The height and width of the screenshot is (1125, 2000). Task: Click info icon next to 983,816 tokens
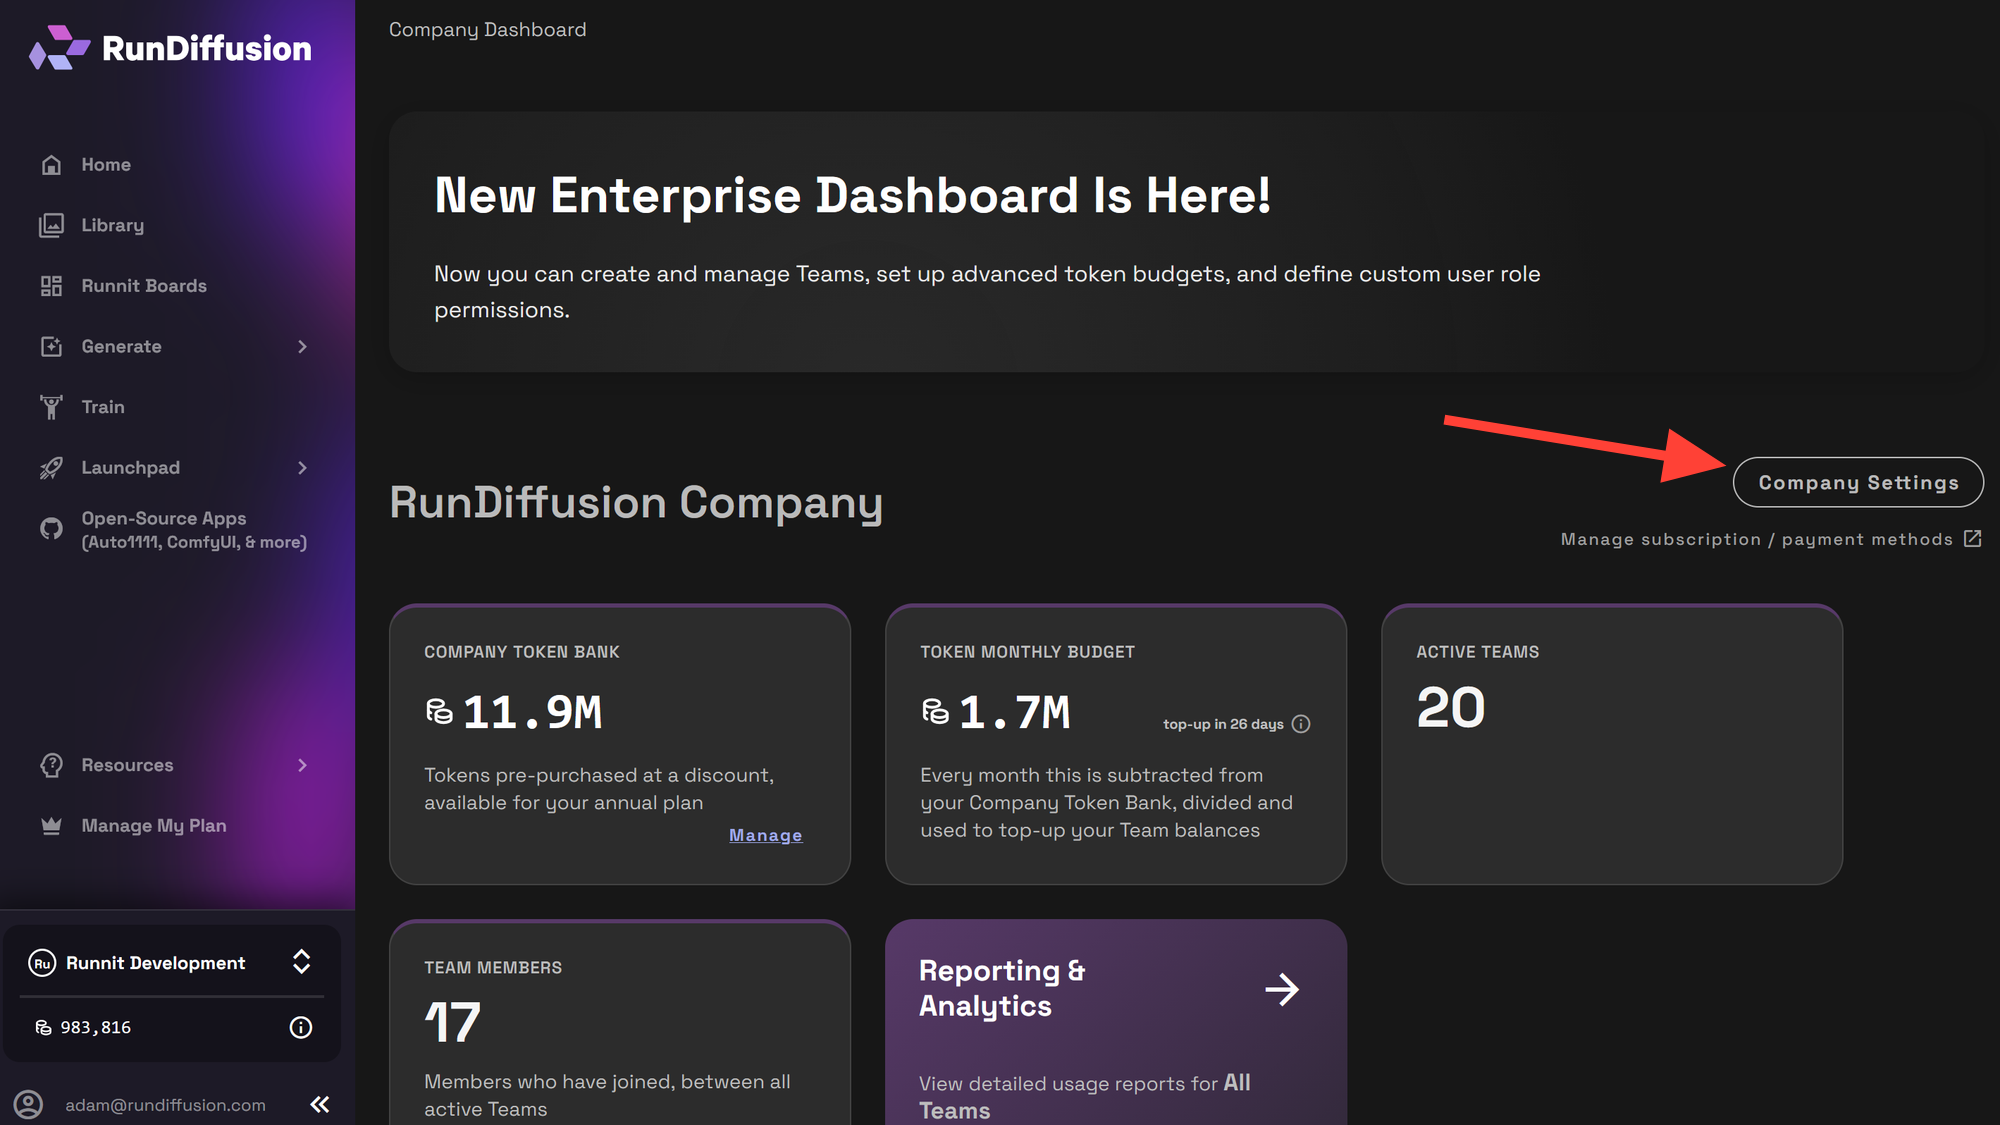[x=301, y=1027]
